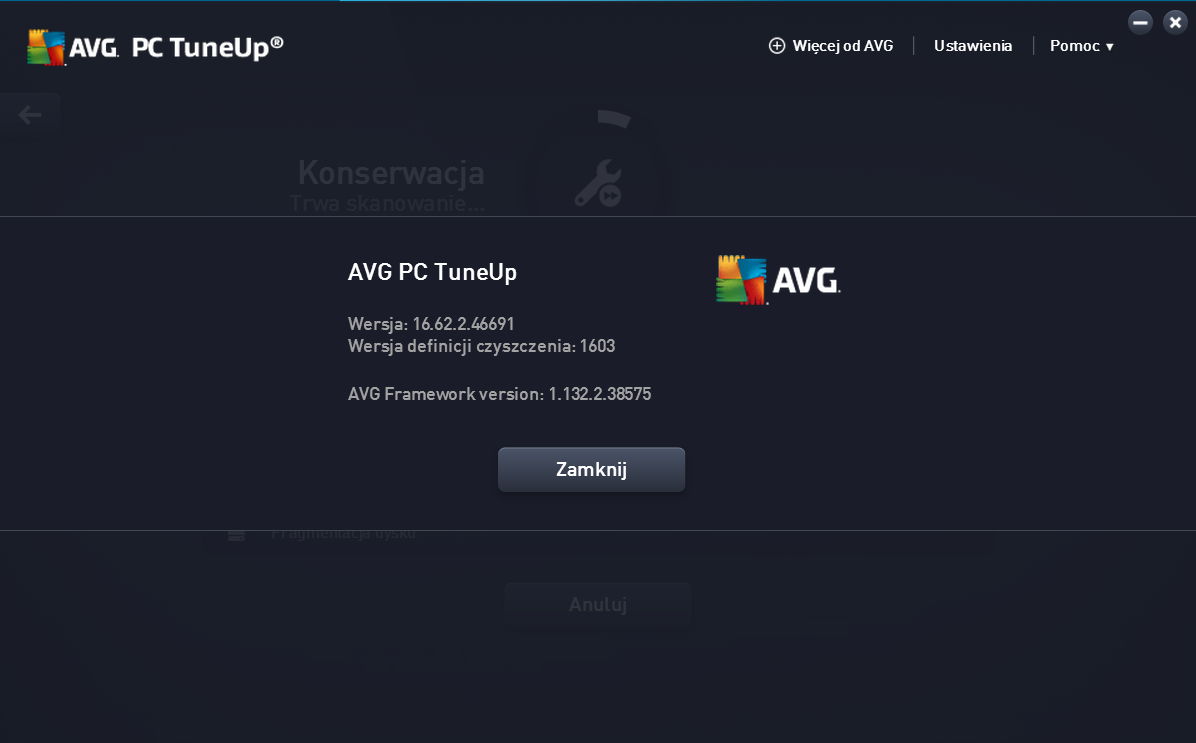Close the window with the round X button
The image size is (1196, 743).
[1175, 22]
